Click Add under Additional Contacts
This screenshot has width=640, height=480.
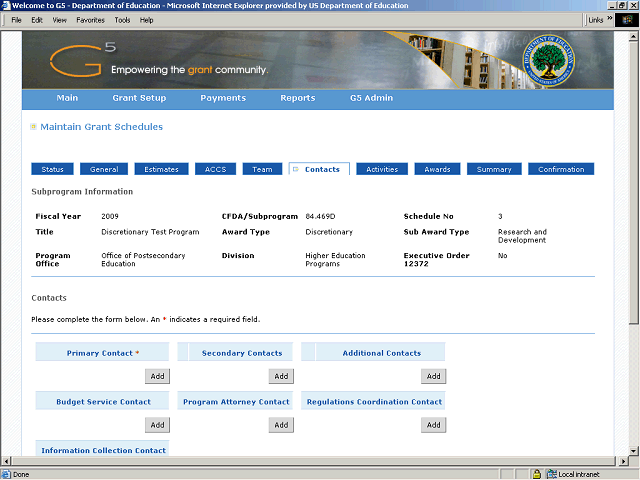tap(433, 376)
